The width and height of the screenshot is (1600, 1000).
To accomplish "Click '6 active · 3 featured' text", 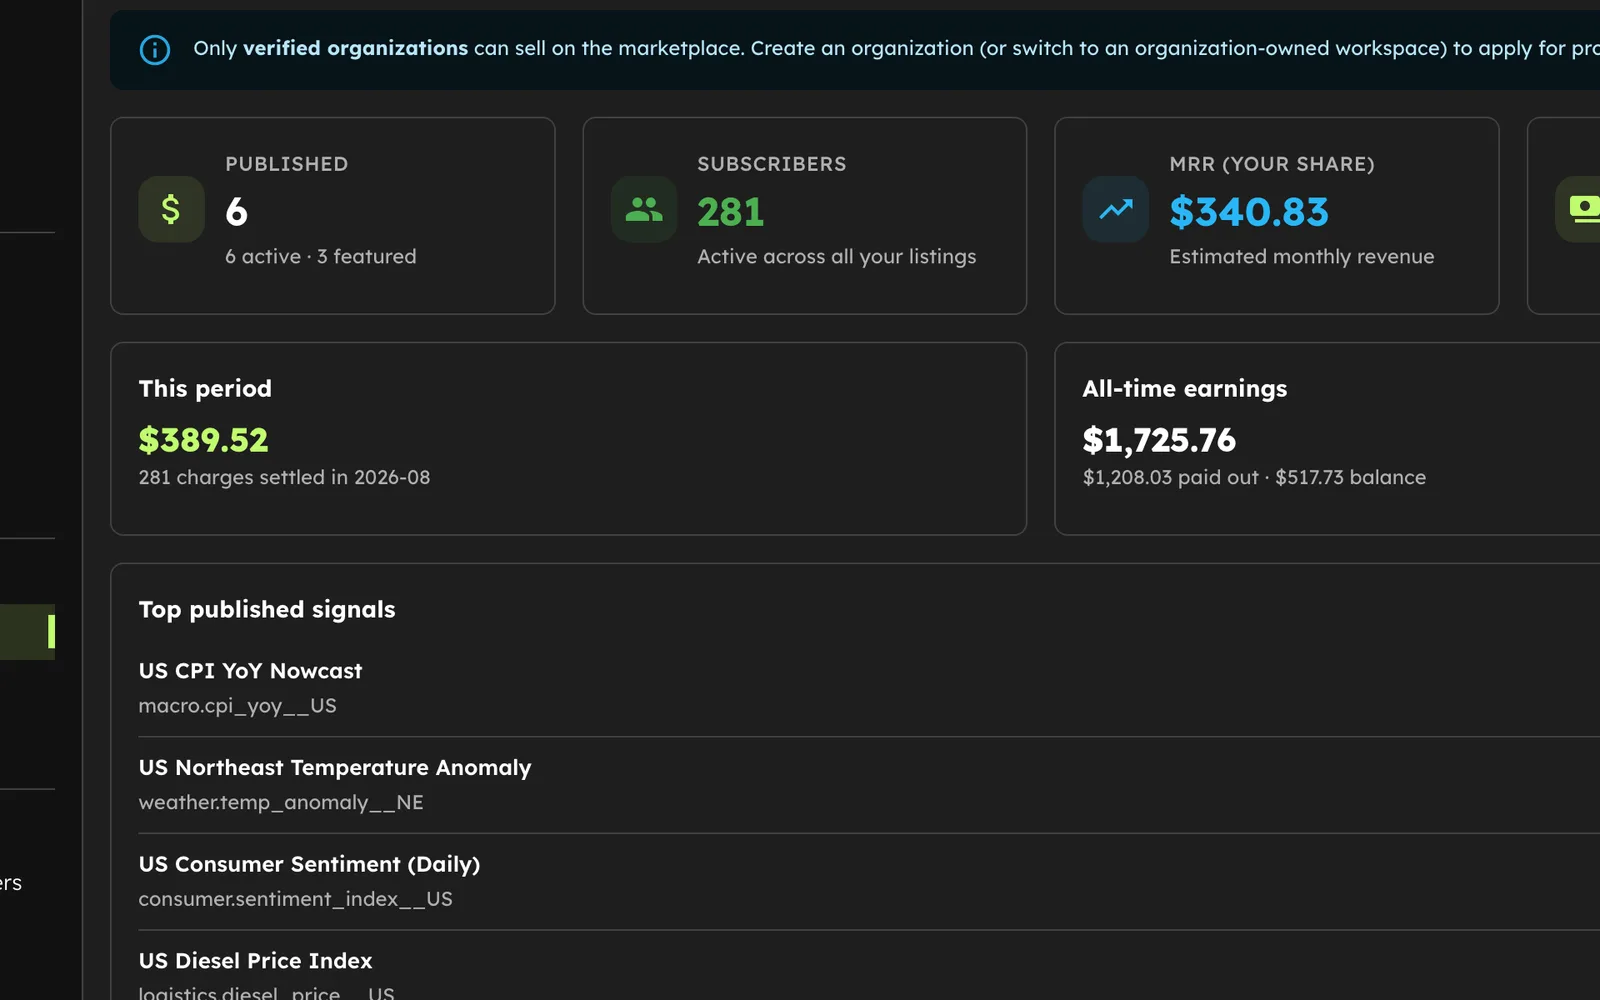I will click(320, 257).
